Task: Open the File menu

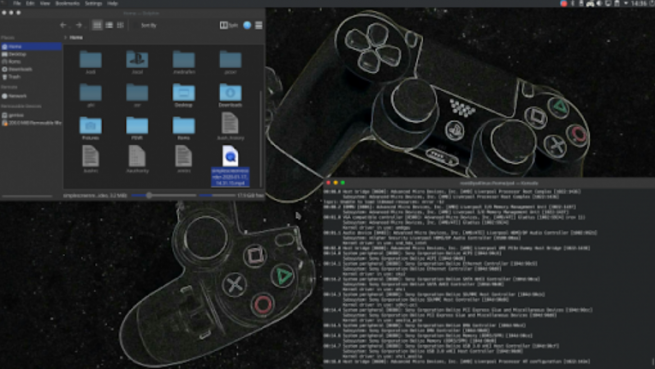Action: pyautogui.click(x=17, y=3)
